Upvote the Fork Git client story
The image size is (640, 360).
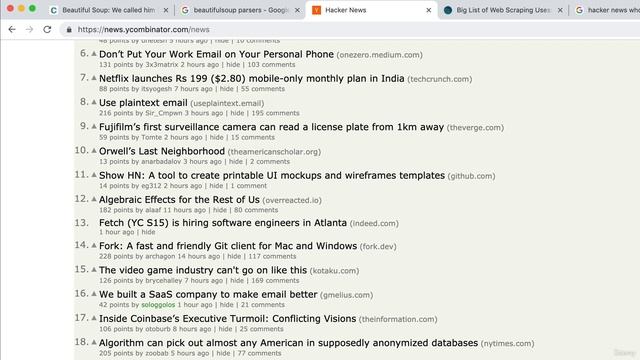click(94, 245)
